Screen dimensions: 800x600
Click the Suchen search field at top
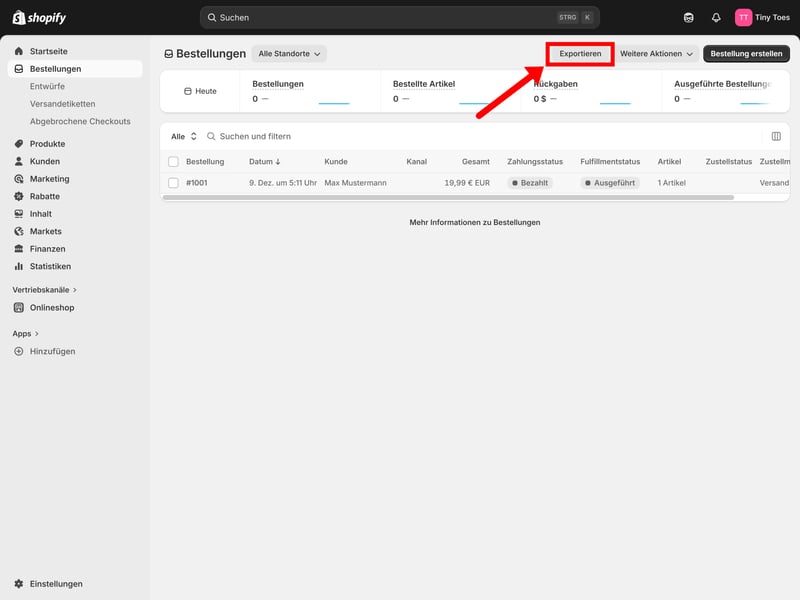400,17
